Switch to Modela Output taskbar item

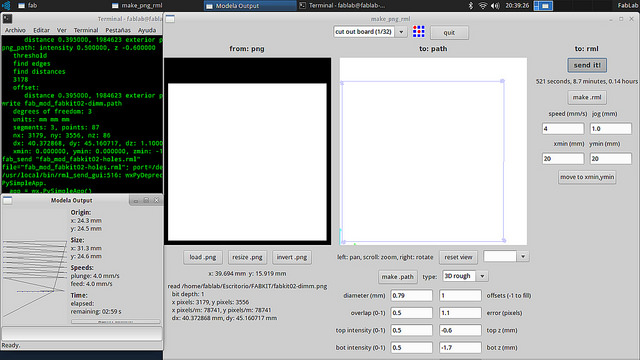click(250, 5)
